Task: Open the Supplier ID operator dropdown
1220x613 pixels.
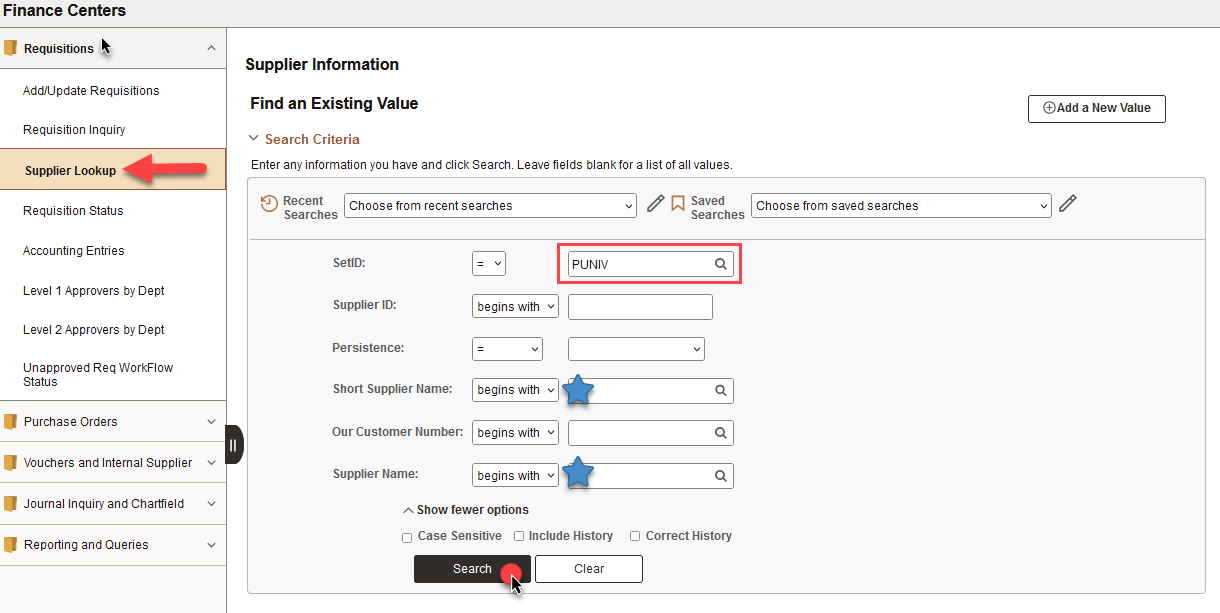Action: tap(515, 307)
